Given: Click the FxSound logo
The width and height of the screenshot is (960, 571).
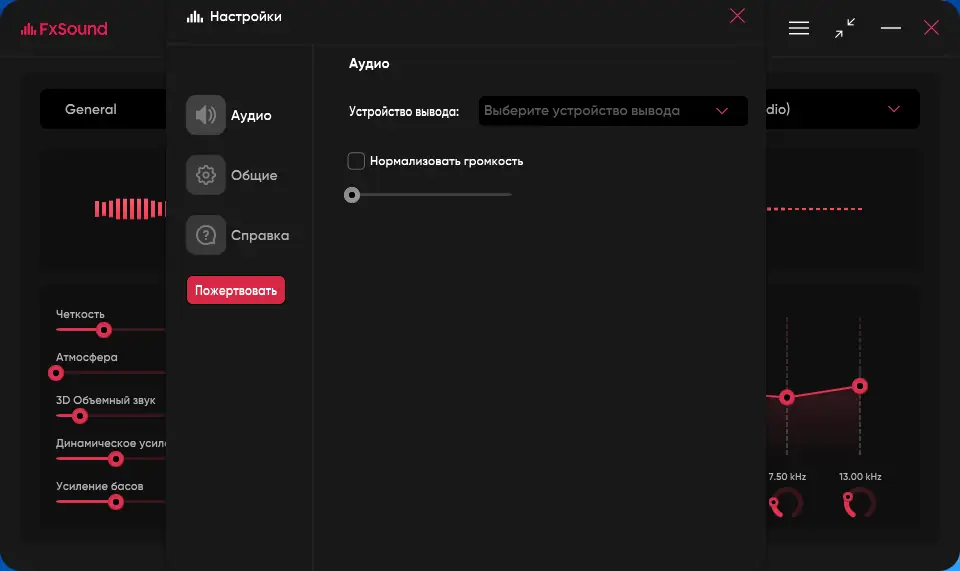Looking at the screenshot, I should coord(64,29).
